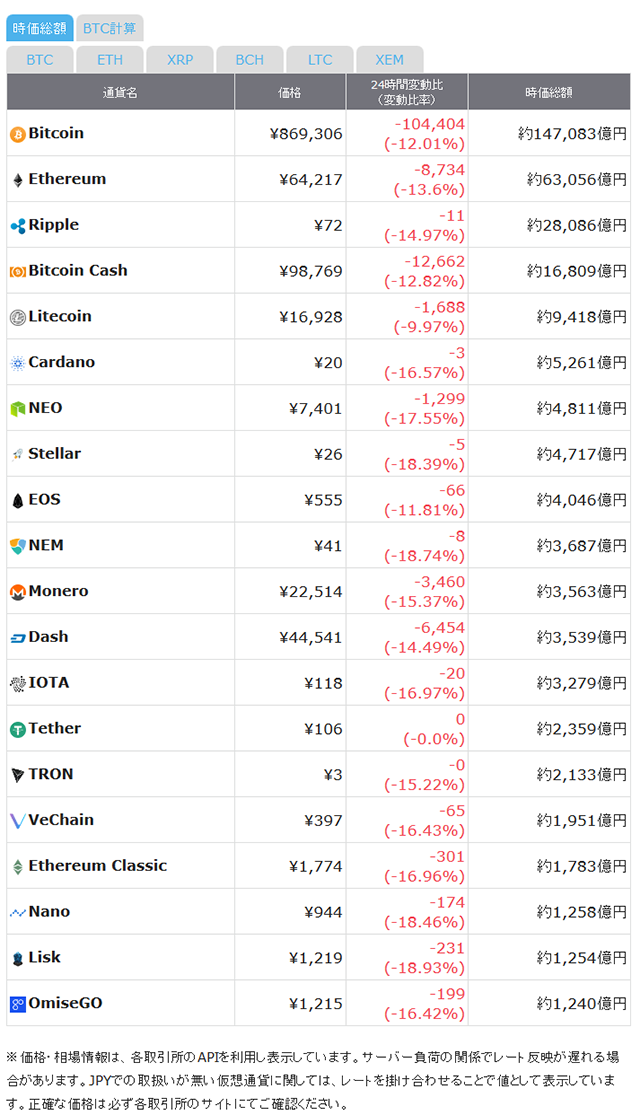This screenshot has width=640, height=1115.
Task: Click the Tether green icon
Action: pyautogui.click(x=17, y=730)
